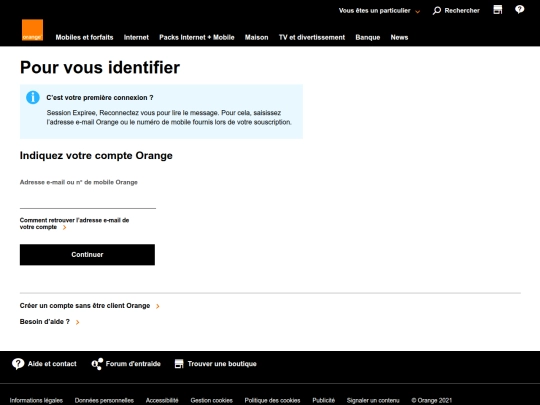Click Aide et contact question icon

18,364
